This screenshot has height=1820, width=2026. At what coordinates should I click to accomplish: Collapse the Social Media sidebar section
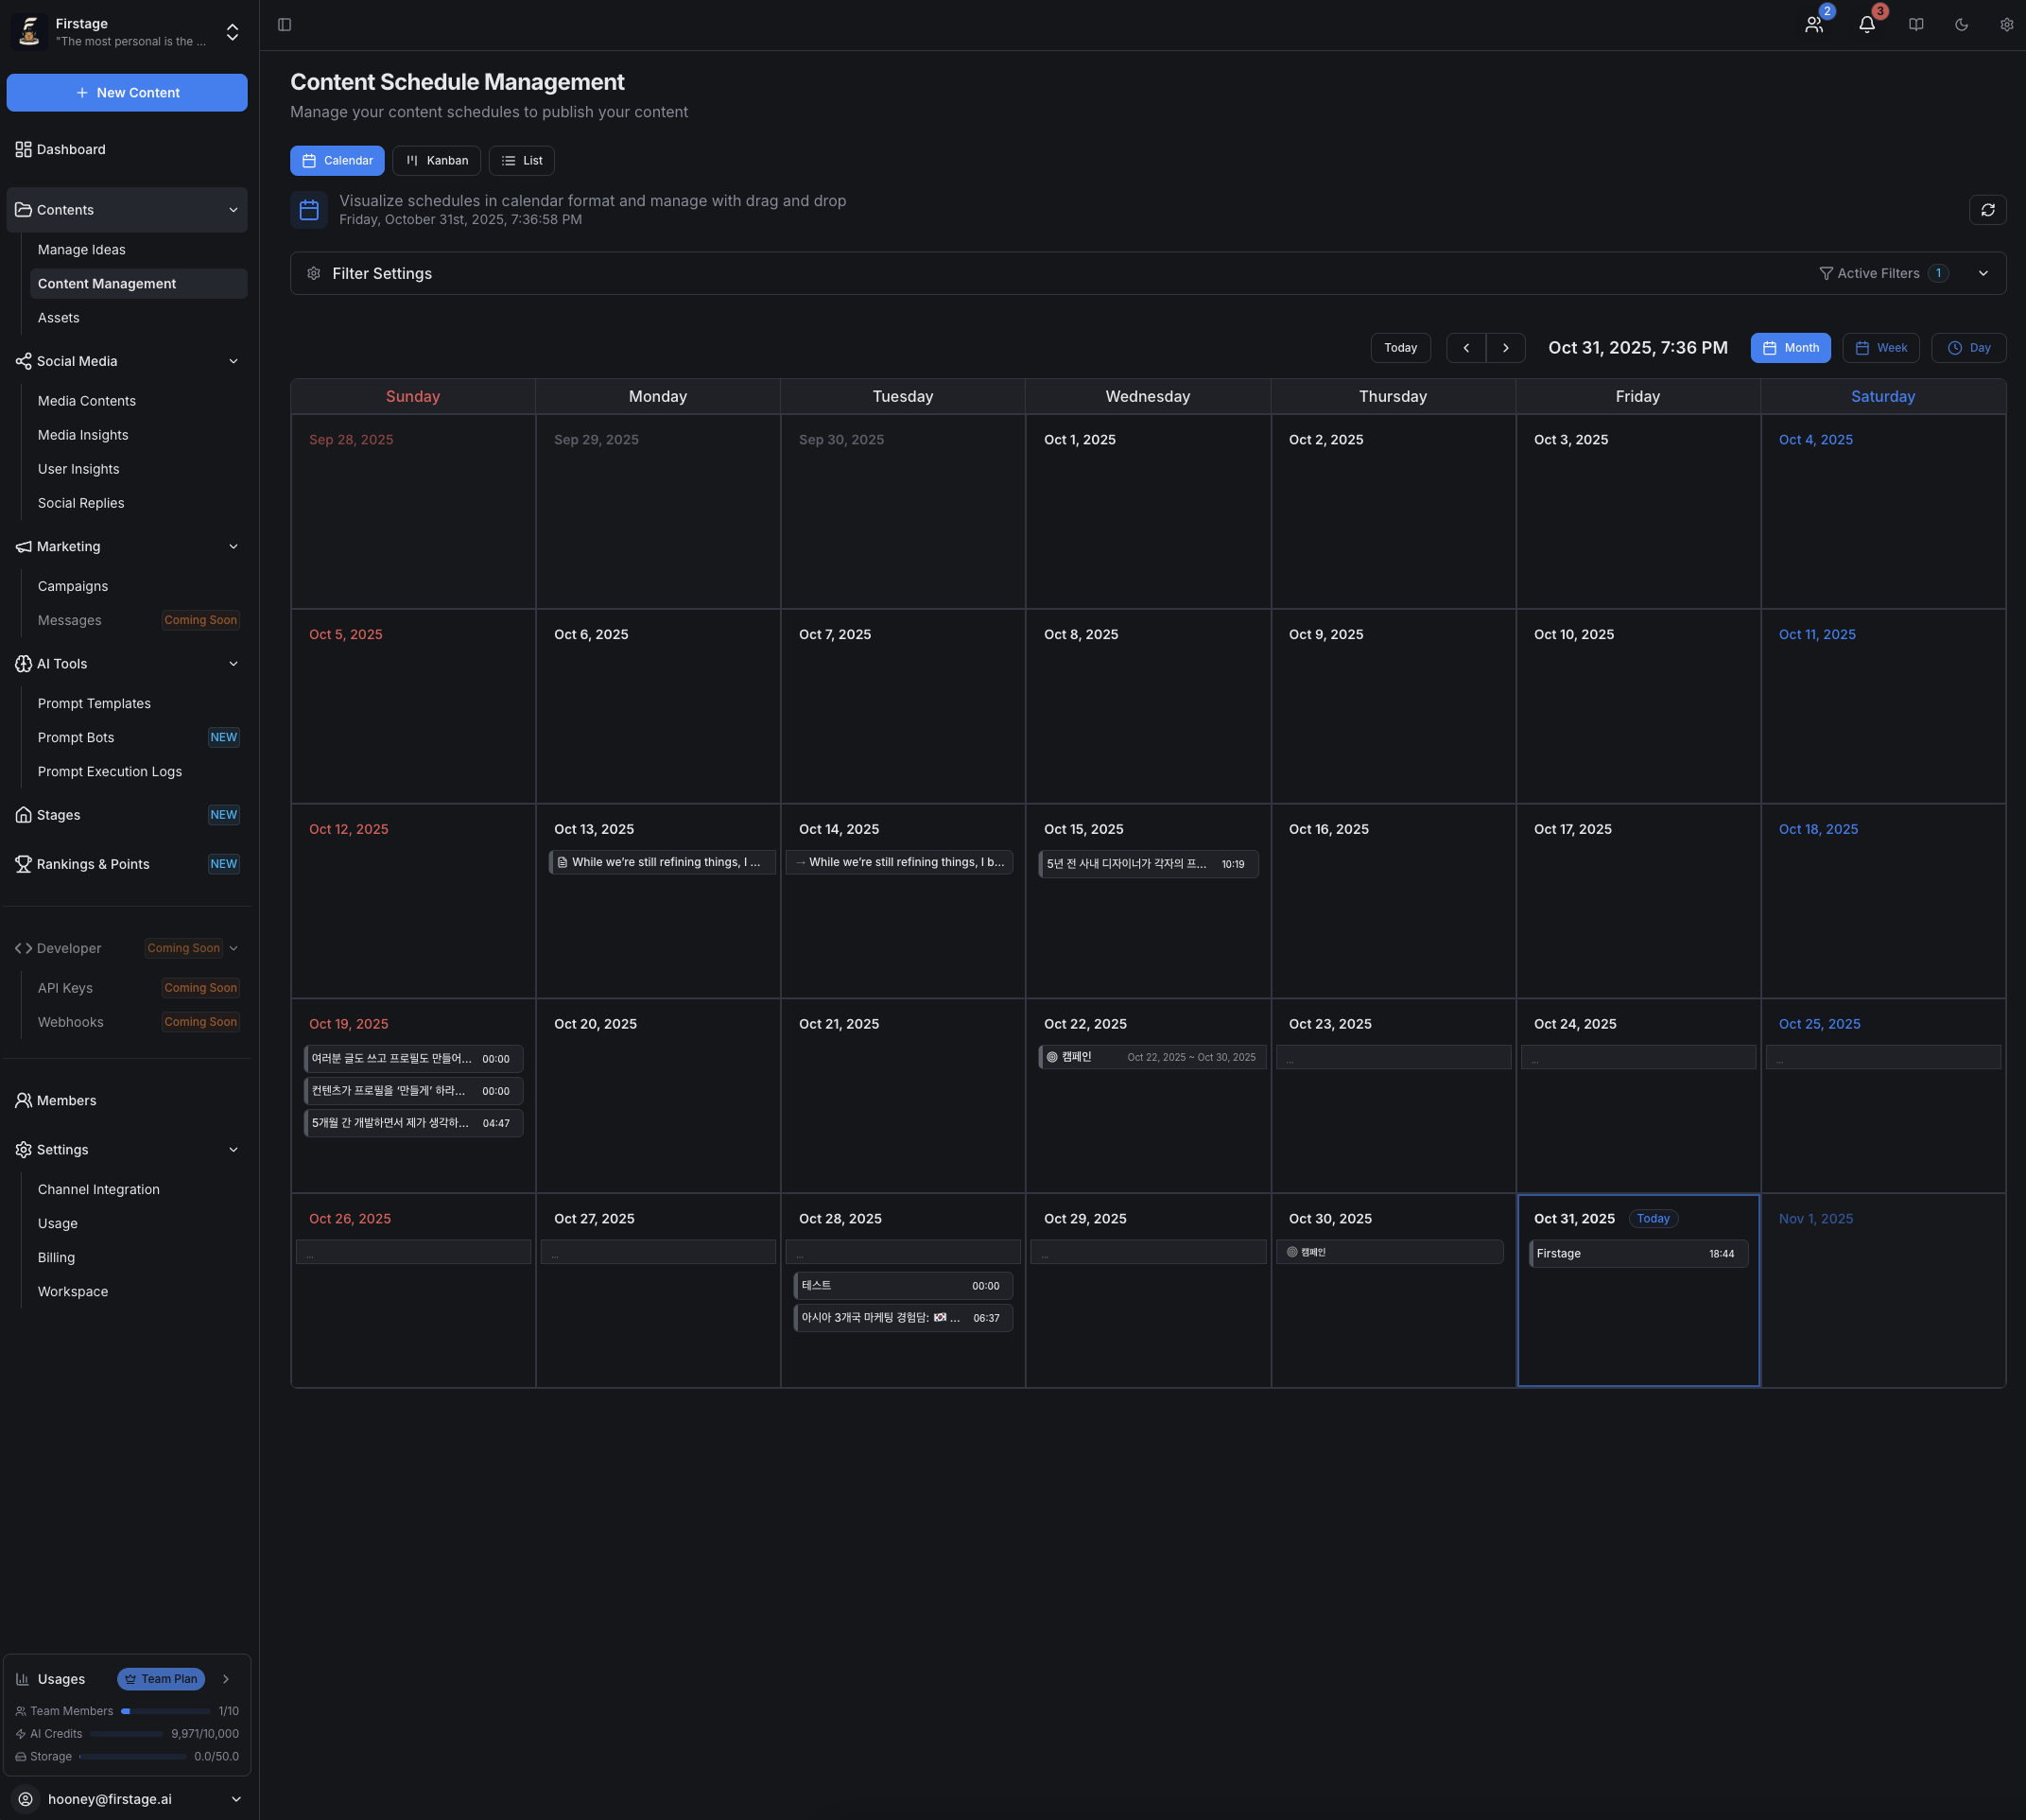click(x=233, y=361)
